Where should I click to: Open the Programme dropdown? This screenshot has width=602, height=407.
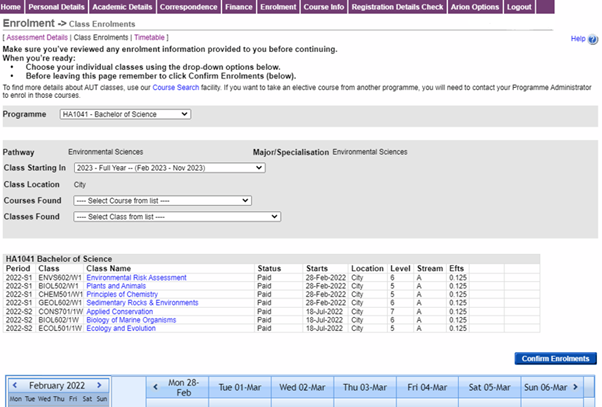tap(124, 115)
